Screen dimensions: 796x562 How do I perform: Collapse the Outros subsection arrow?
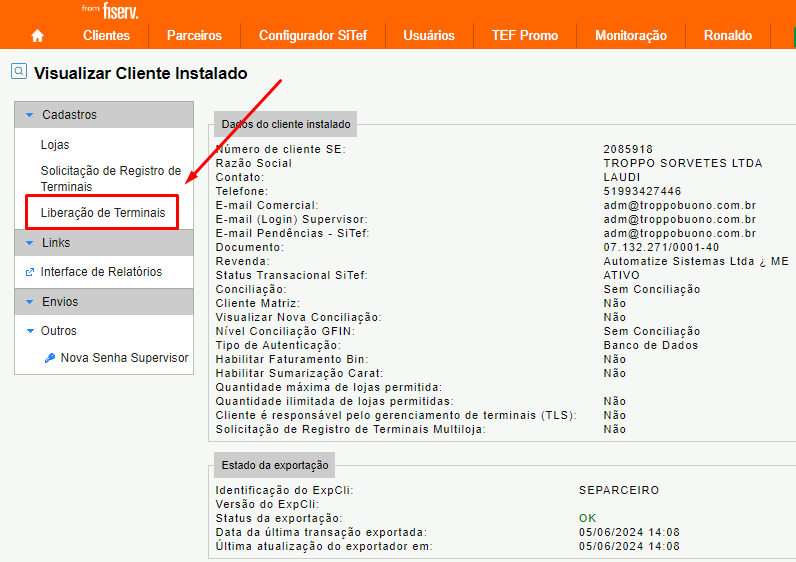coord(30,331)
